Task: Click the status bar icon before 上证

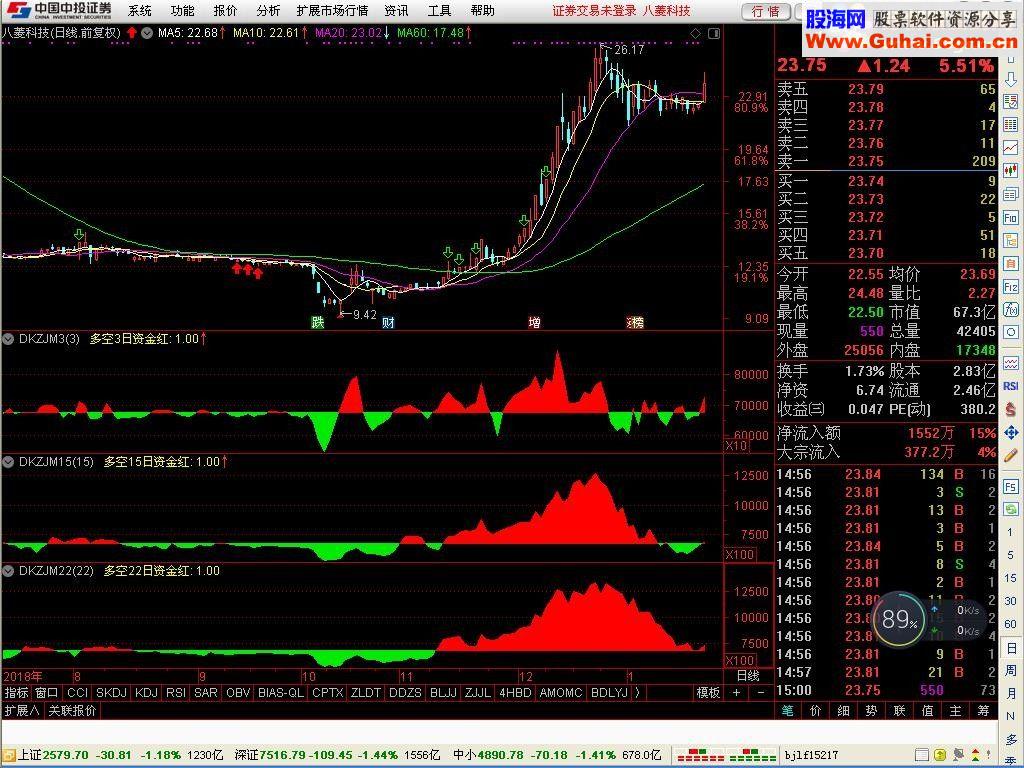Action: click(8, 754)
